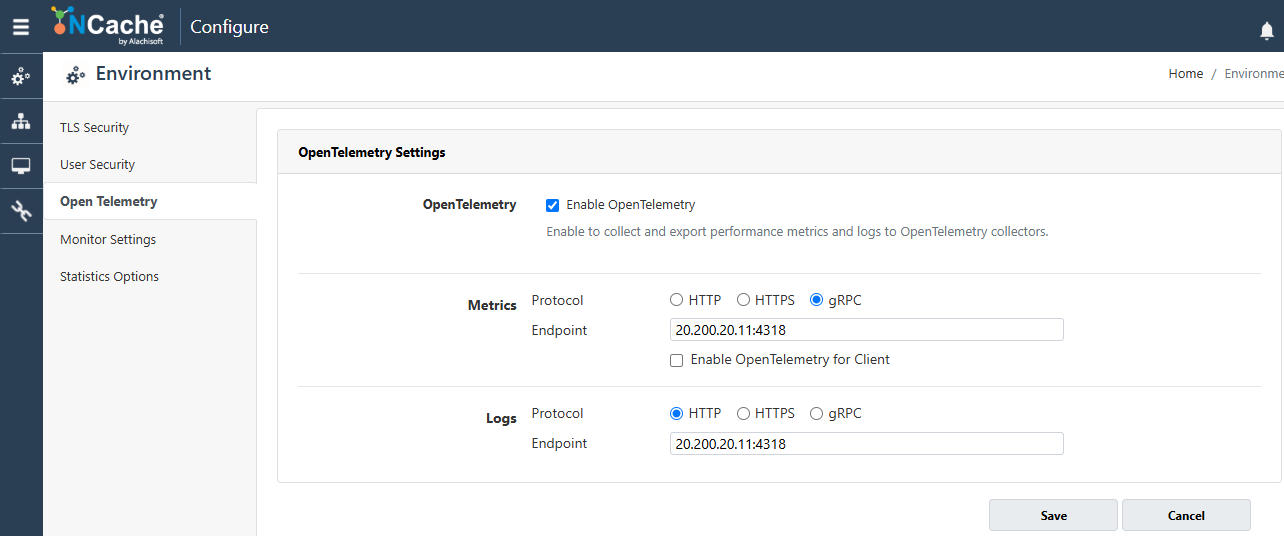
Task: Open the gears settings sidebar icon
Action: 21,76
